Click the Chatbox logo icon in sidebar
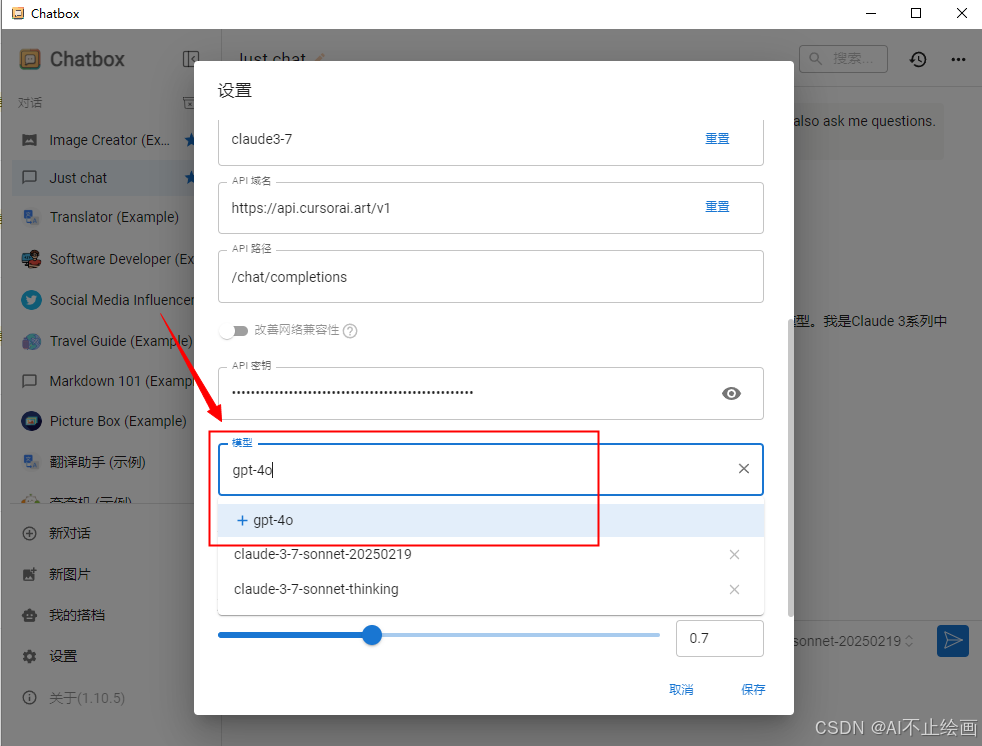Image resolution: width=982 pixels, height=746 pixels. coord(29,60)
